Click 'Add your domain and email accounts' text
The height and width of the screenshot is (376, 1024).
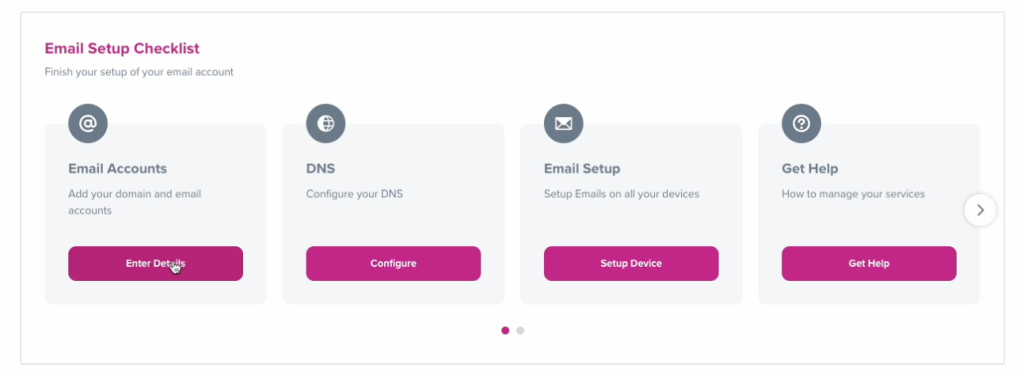(135, 202)
